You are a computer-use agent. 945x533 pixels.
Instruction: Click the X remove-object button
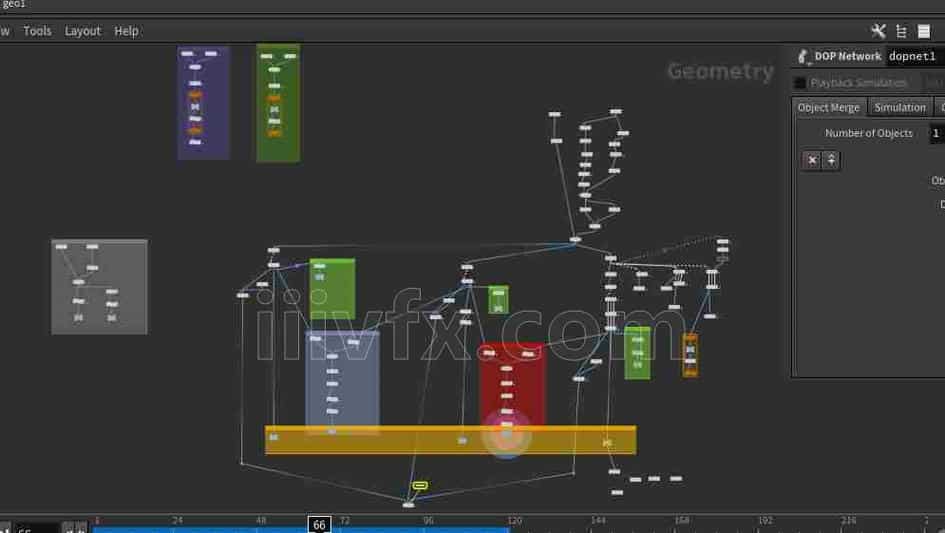812,160
